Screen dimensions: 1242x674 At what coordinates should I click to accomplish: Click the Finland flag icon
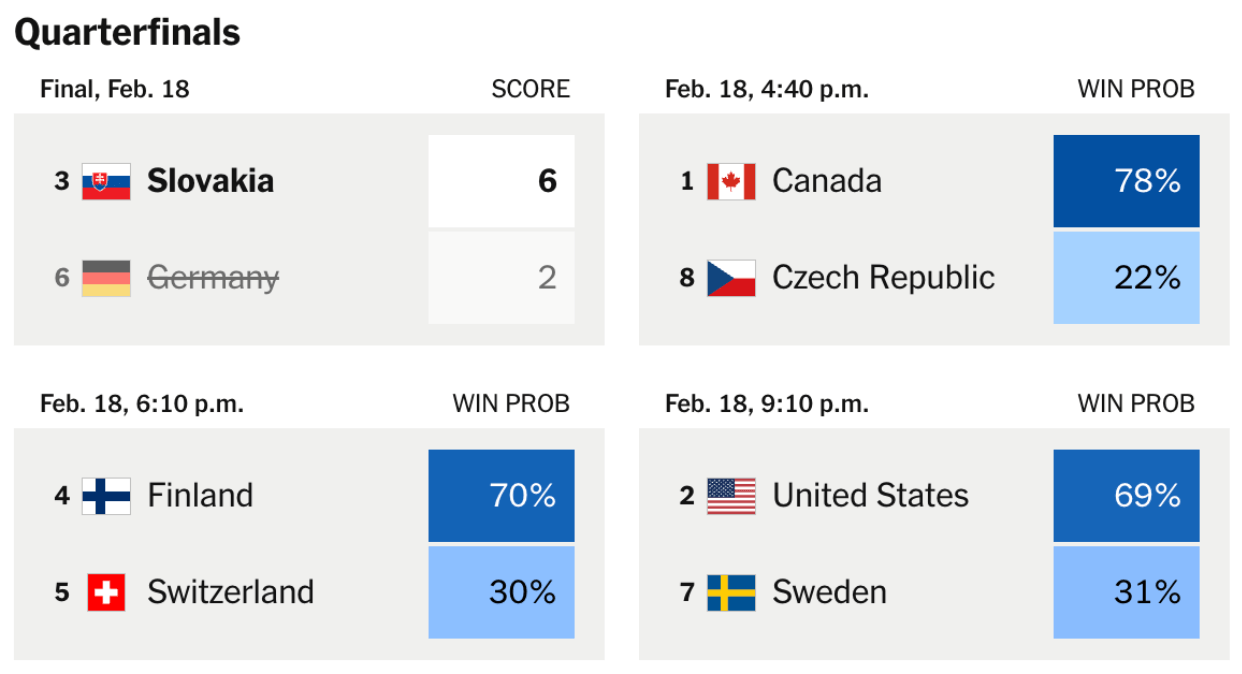(106, 496)
